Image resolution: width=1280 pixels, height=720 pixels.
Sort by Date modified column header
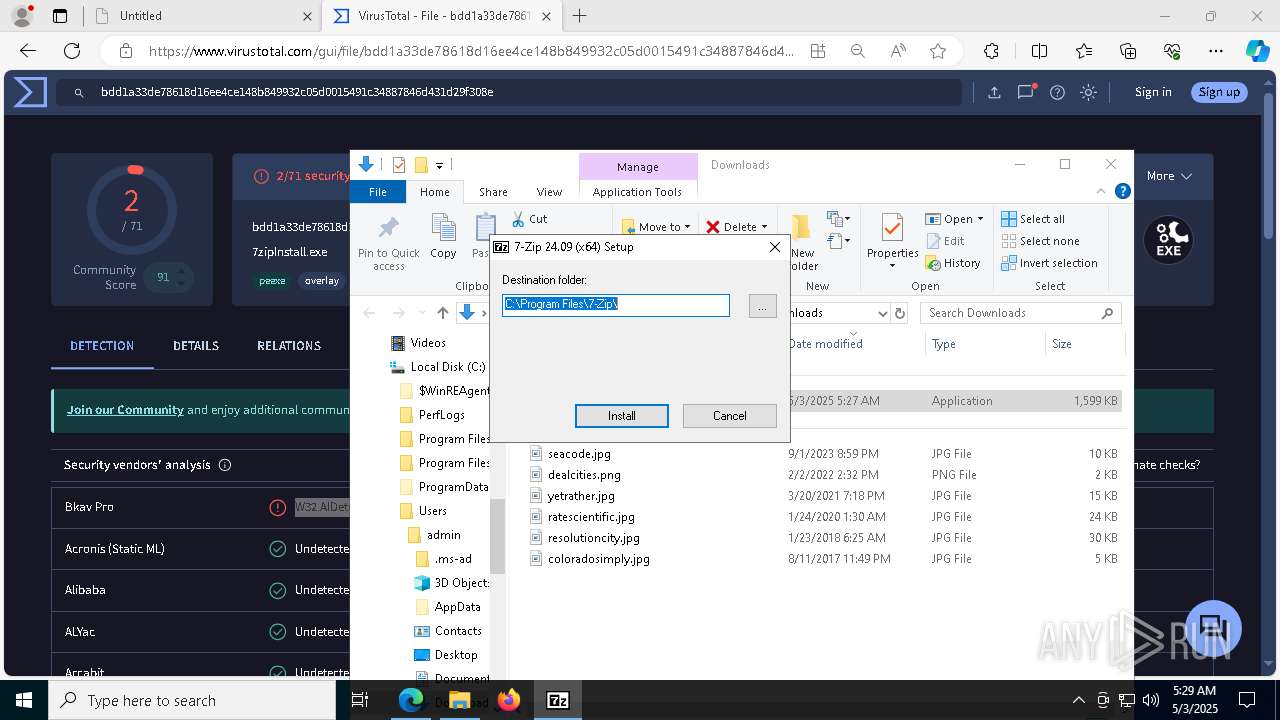tap(825, 344)
